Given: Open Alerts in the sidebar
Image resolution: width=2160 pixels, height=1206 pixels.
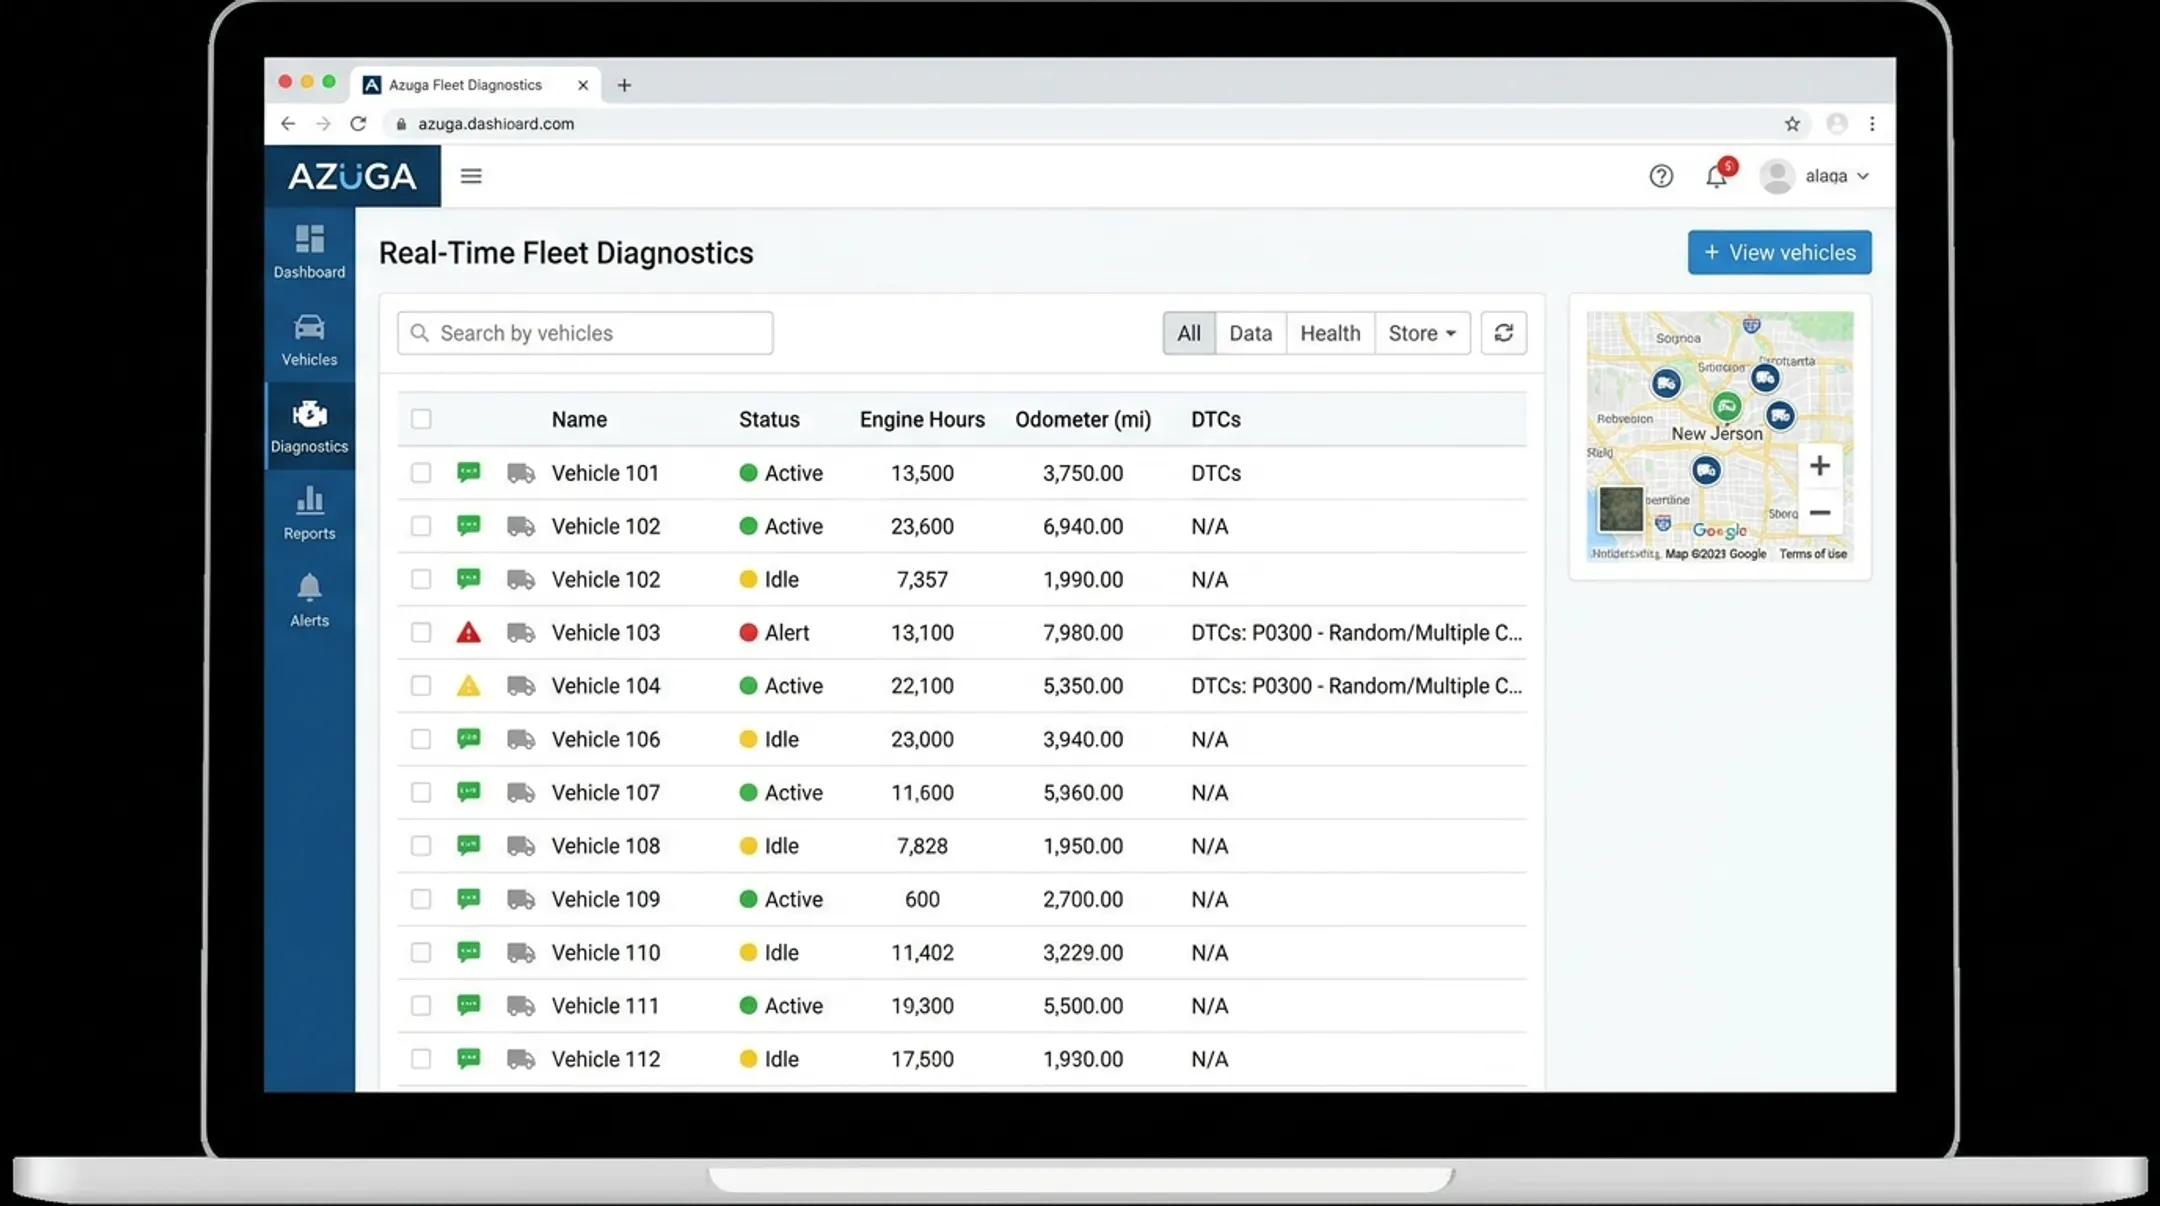Looking at the screenshot, I should click(x=309, y=600).
